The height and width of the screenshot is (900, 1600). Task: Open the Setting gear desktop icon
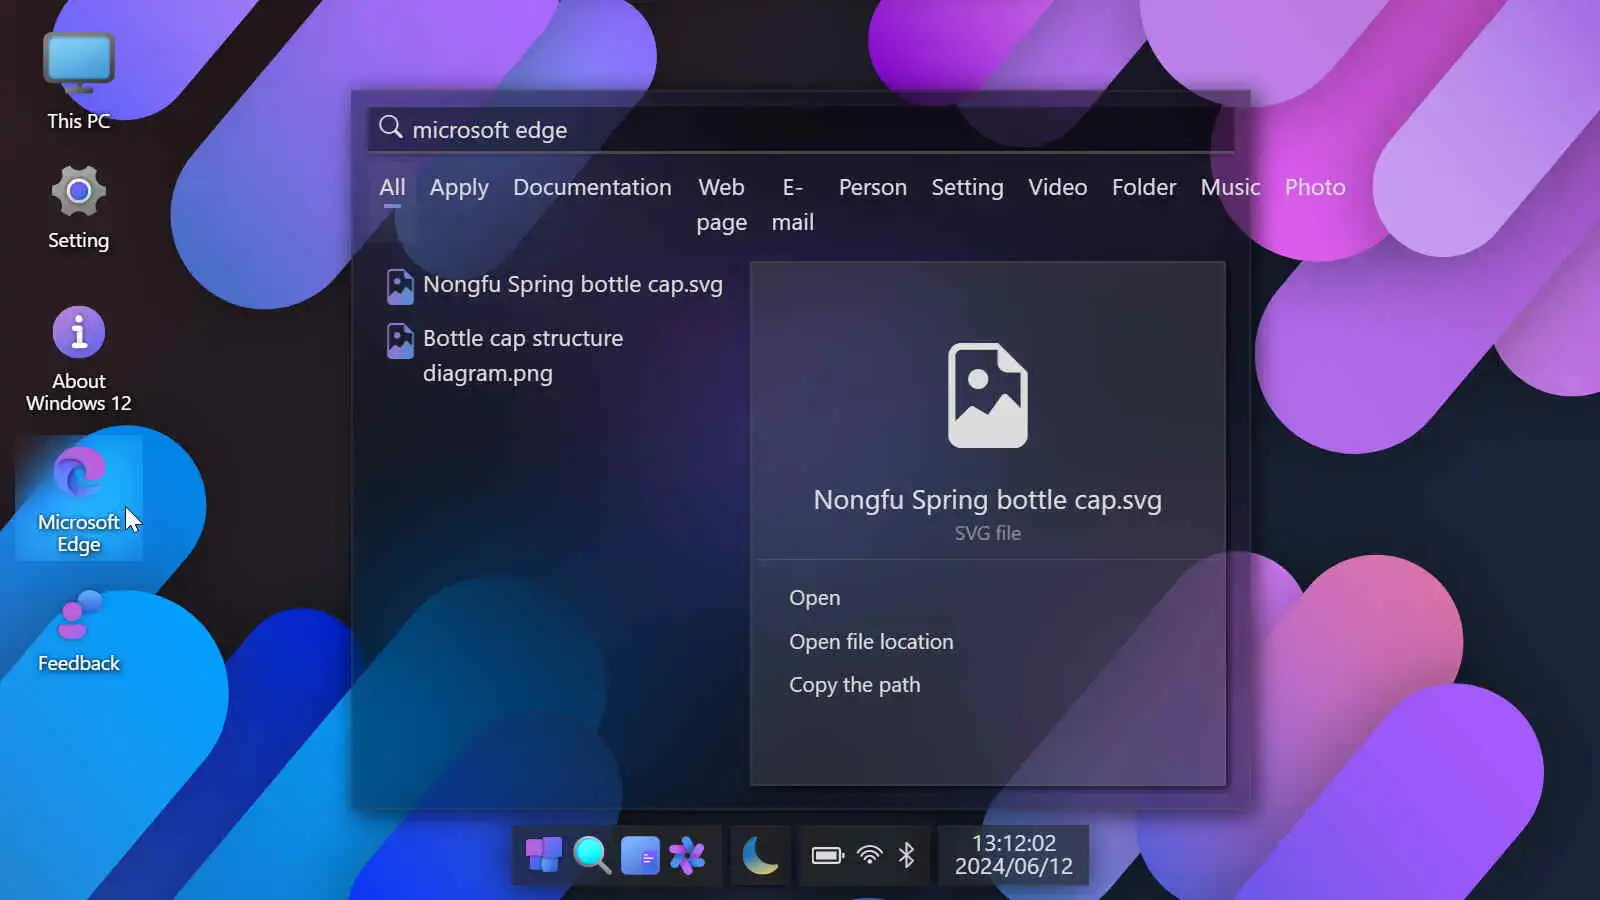[78, 208]
